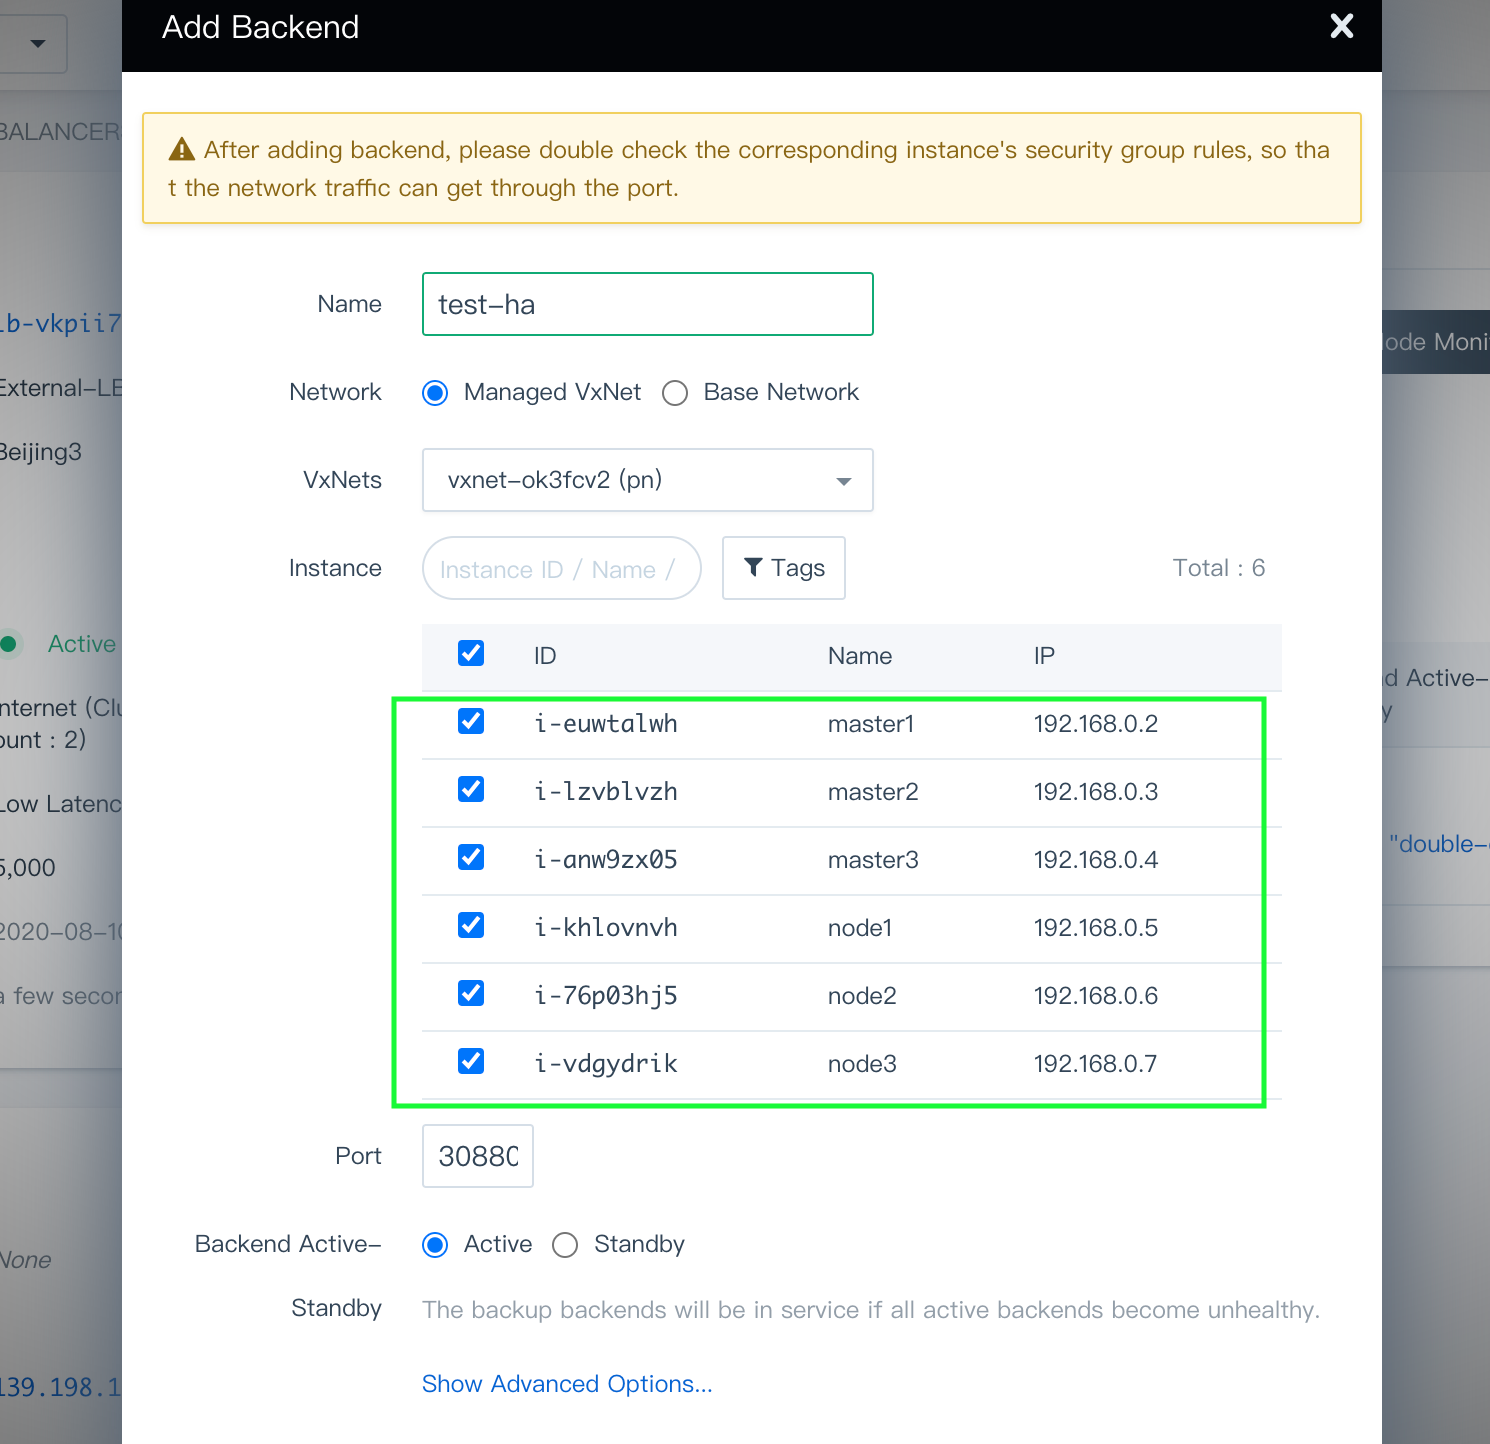The width and height of the screenshot is (1490, 1444).
Task: Click the Port input field
Action: (478, 1156)
